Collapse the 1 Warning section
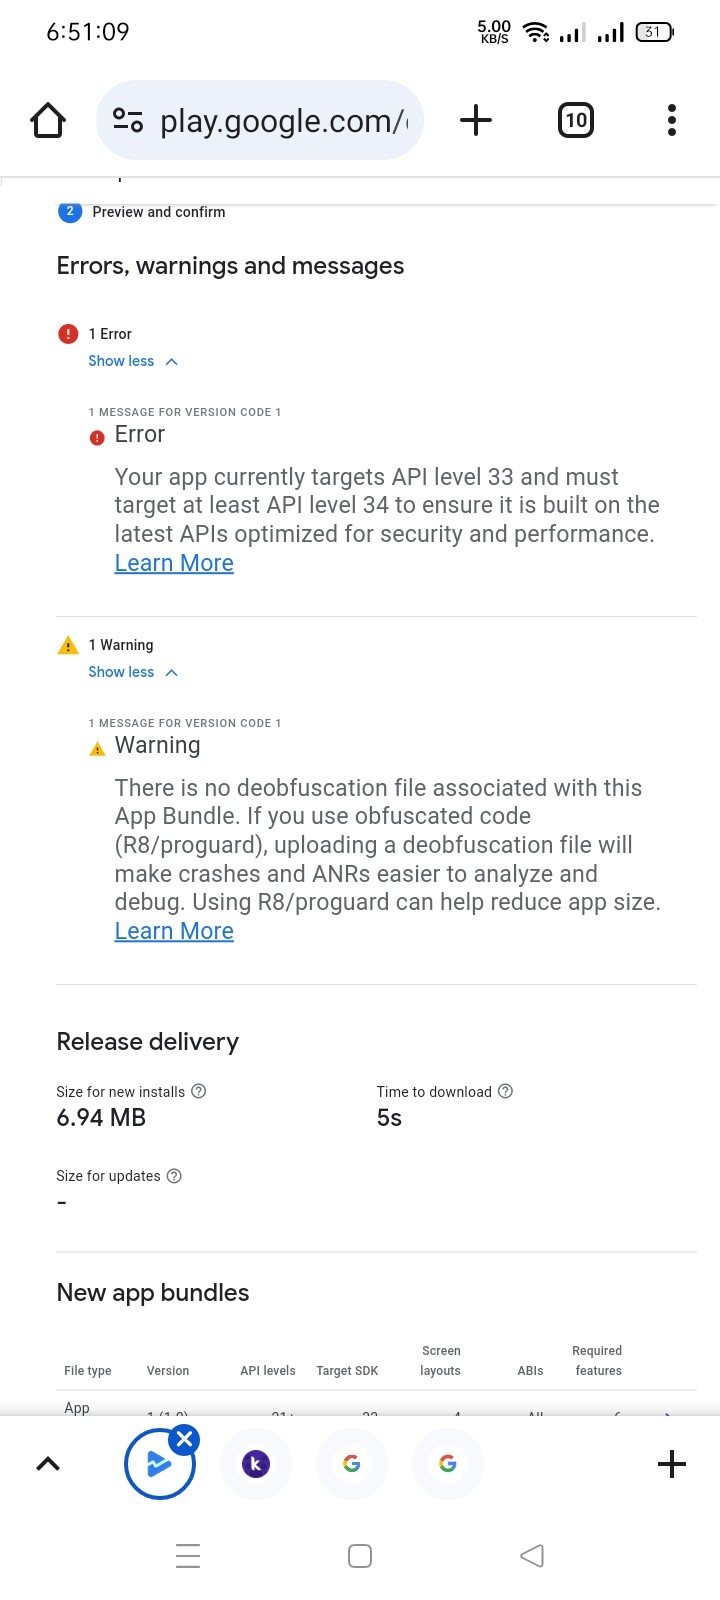This screenshot has height=1600, width=720. tap(132, 672)
